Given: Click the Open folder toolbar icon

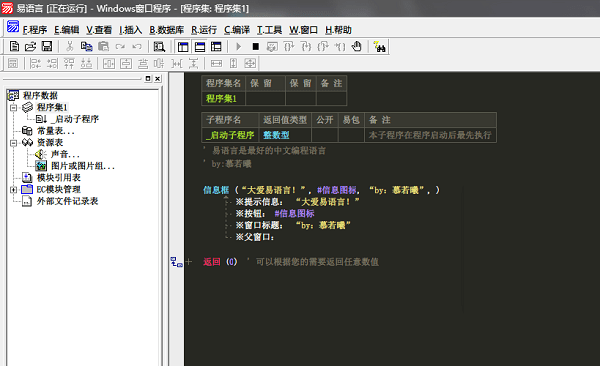Looking at the screenshot, I should point(30,47).
